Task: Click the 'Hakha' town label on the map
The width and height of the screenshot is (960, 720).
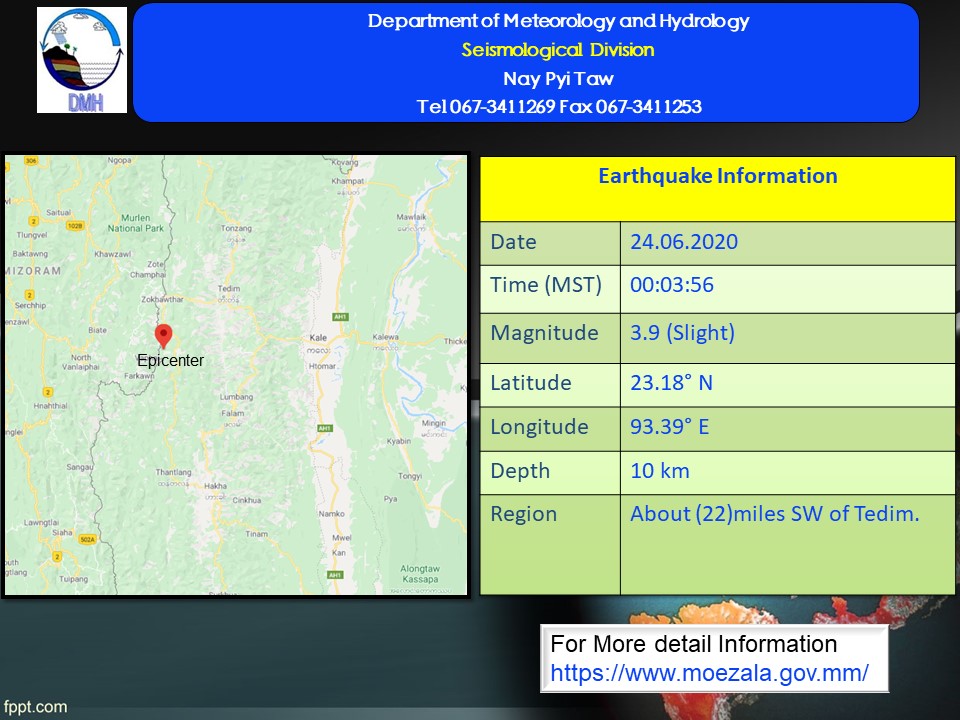Action: coord(216,486)
